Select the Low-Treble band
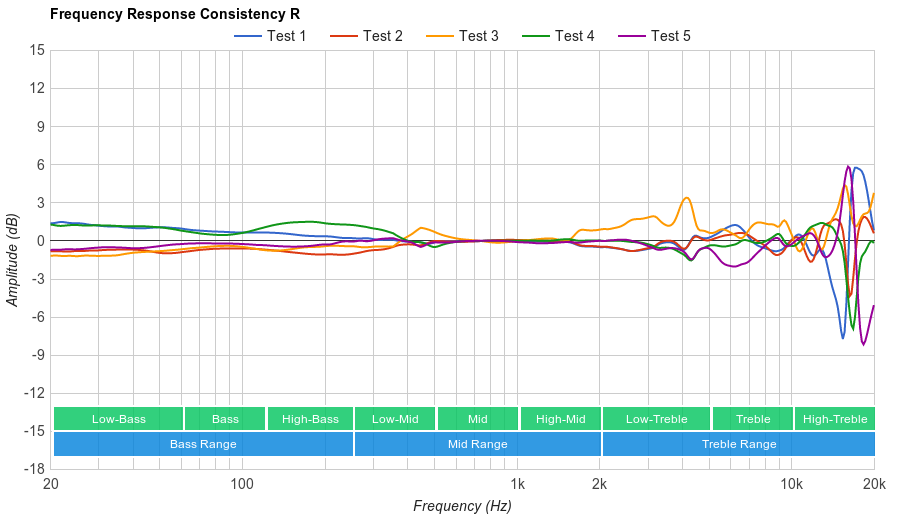The image size is (900, 520). [x=656, y=419]
